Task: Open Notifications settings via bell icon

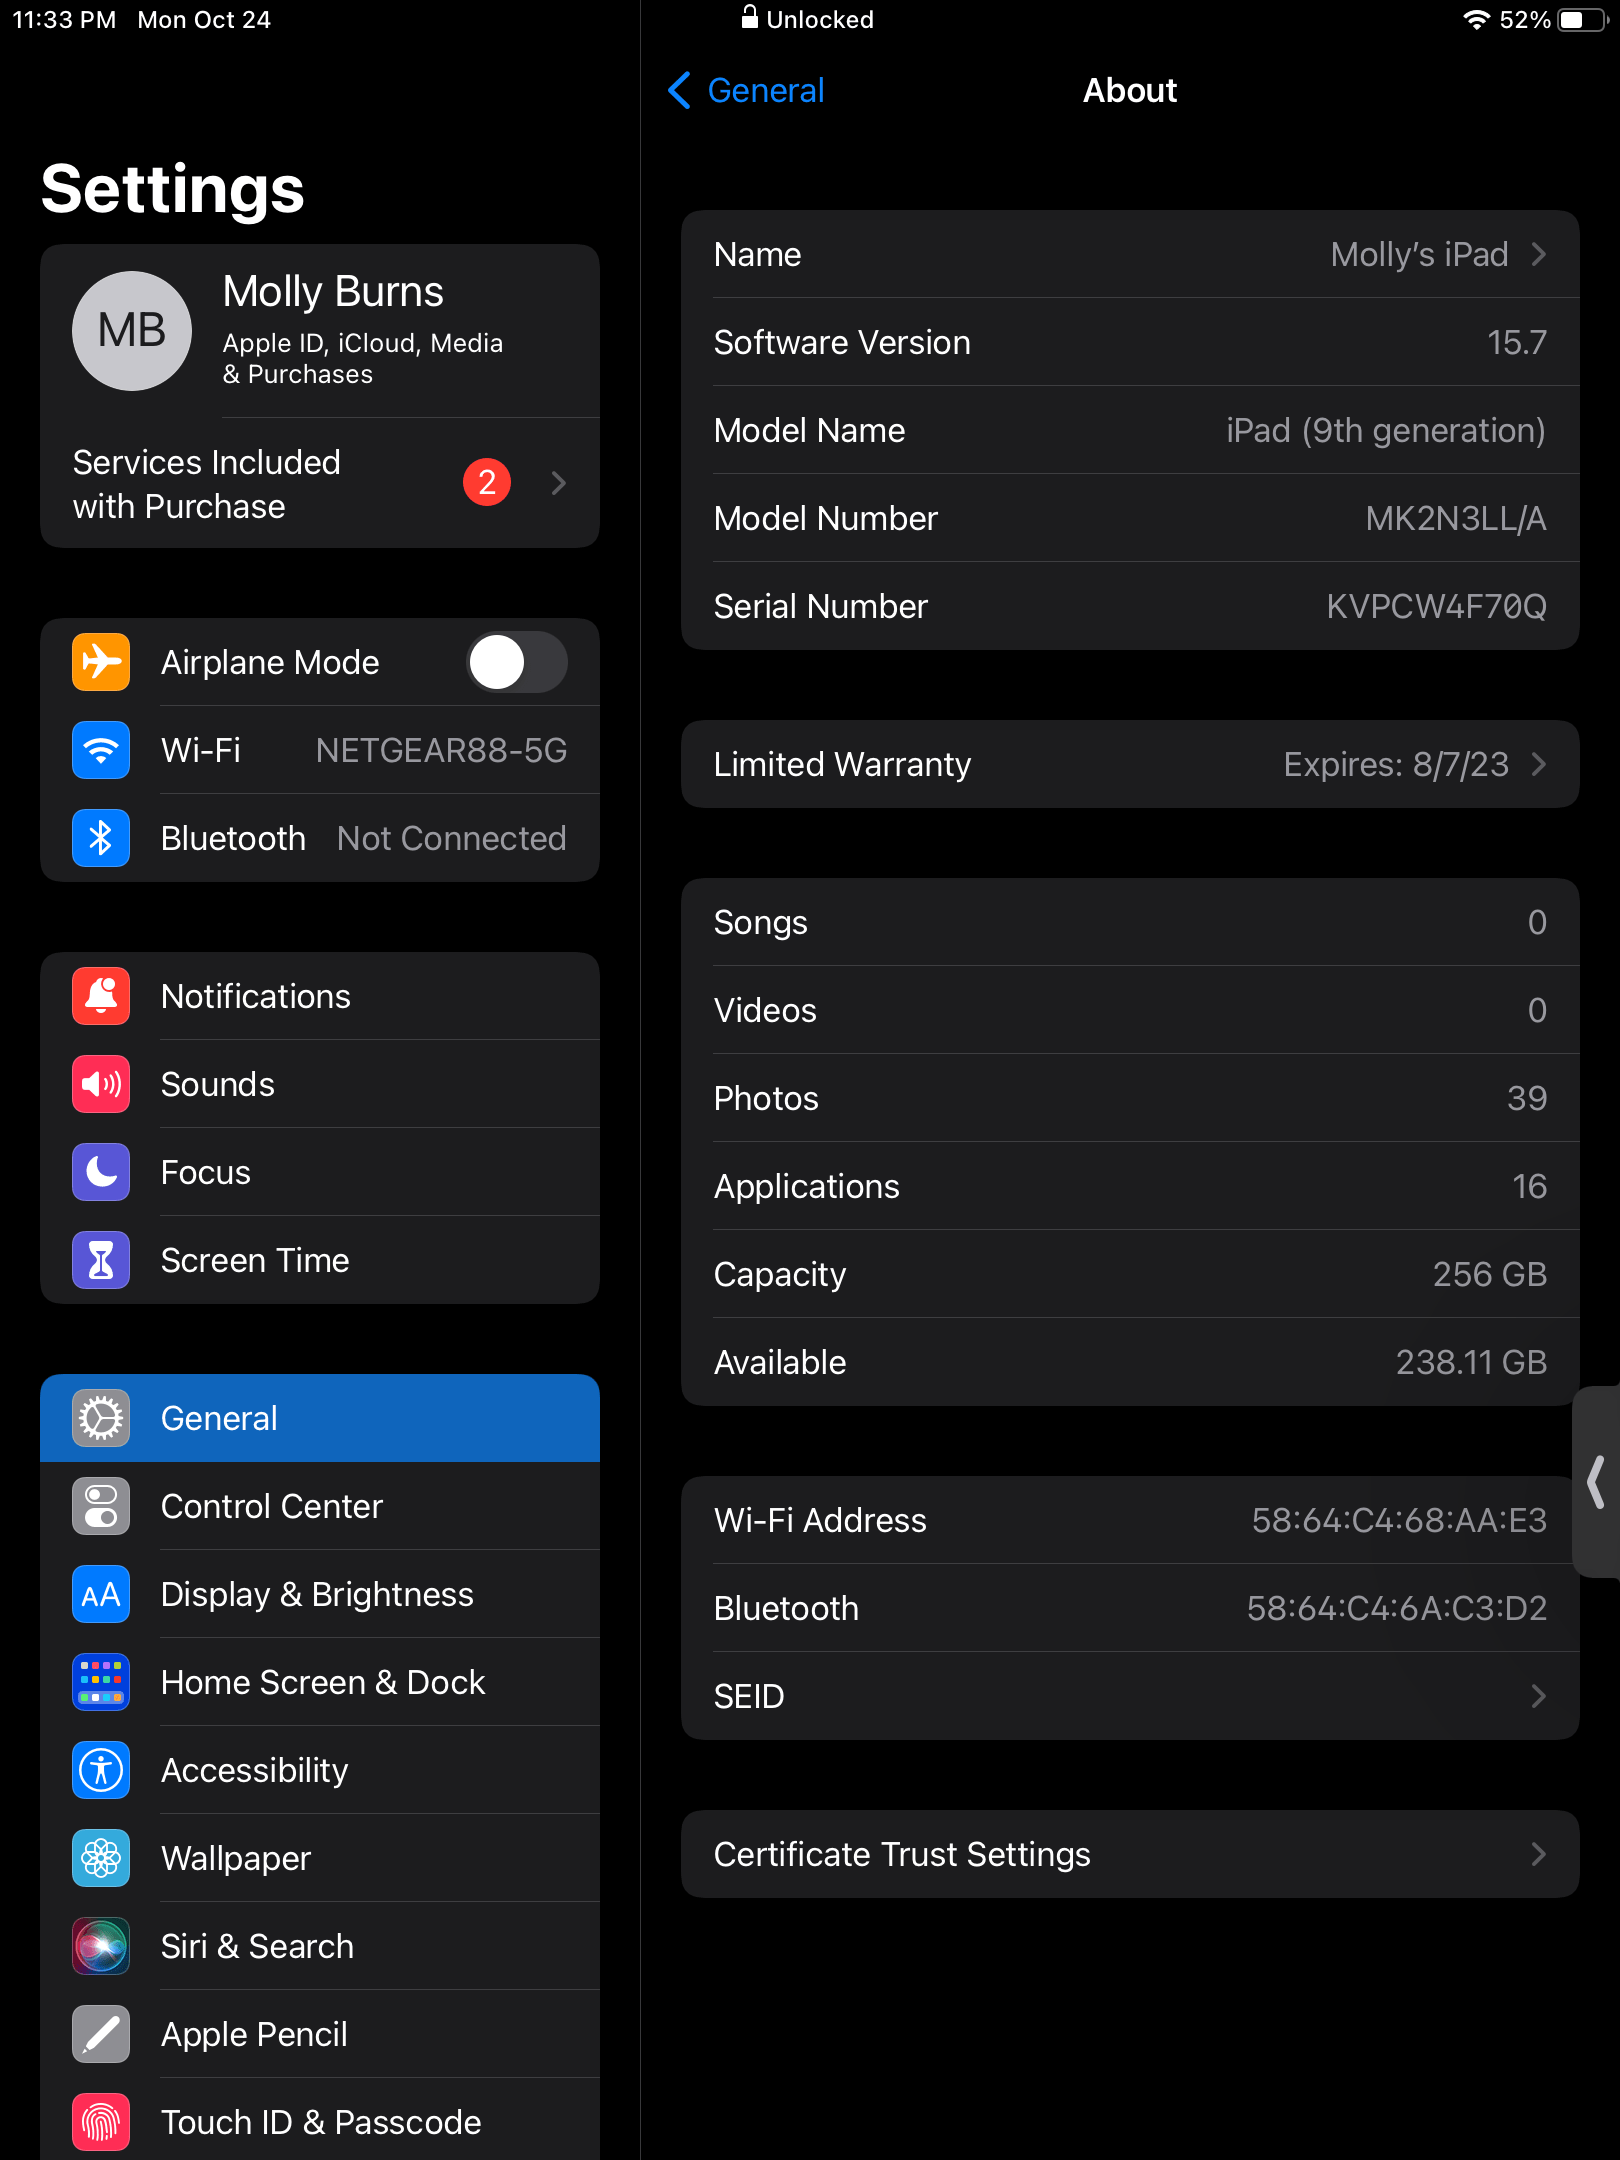Action: [x=100, y=996]
